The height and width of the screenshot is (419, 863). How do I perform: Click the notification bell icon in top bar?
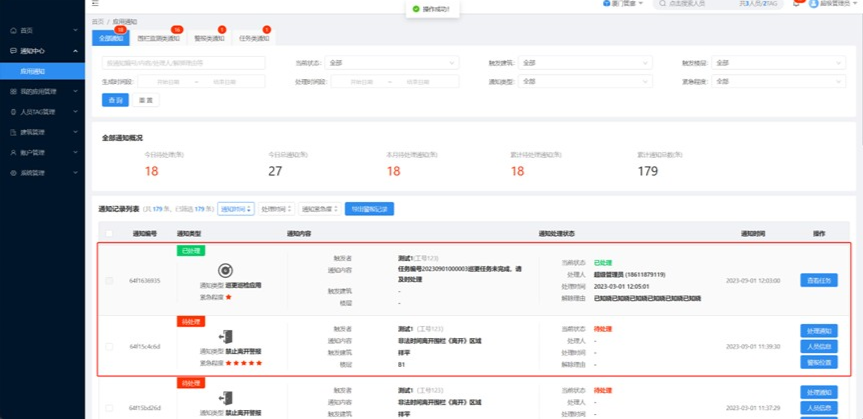click(x=796, y=5)
